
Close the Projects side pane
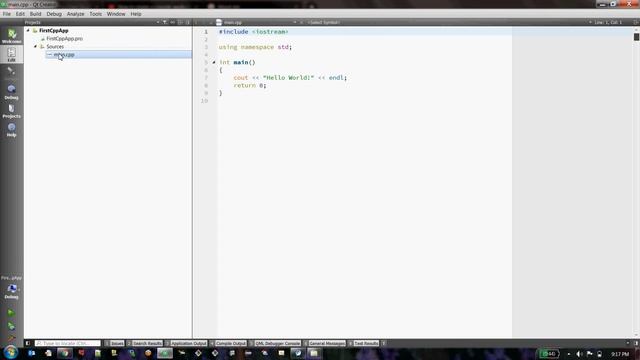[x=188, y=22]
